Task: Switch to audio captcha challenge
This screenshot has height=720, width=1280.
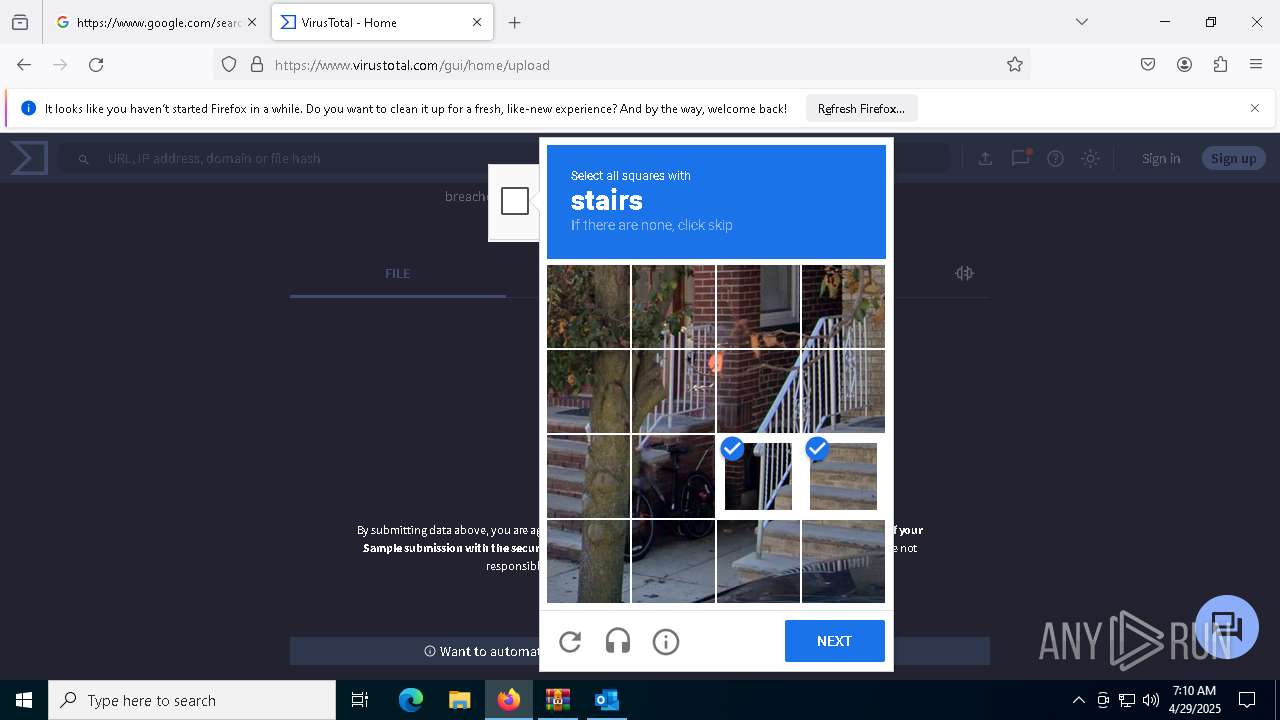Action: click(618, 642)
